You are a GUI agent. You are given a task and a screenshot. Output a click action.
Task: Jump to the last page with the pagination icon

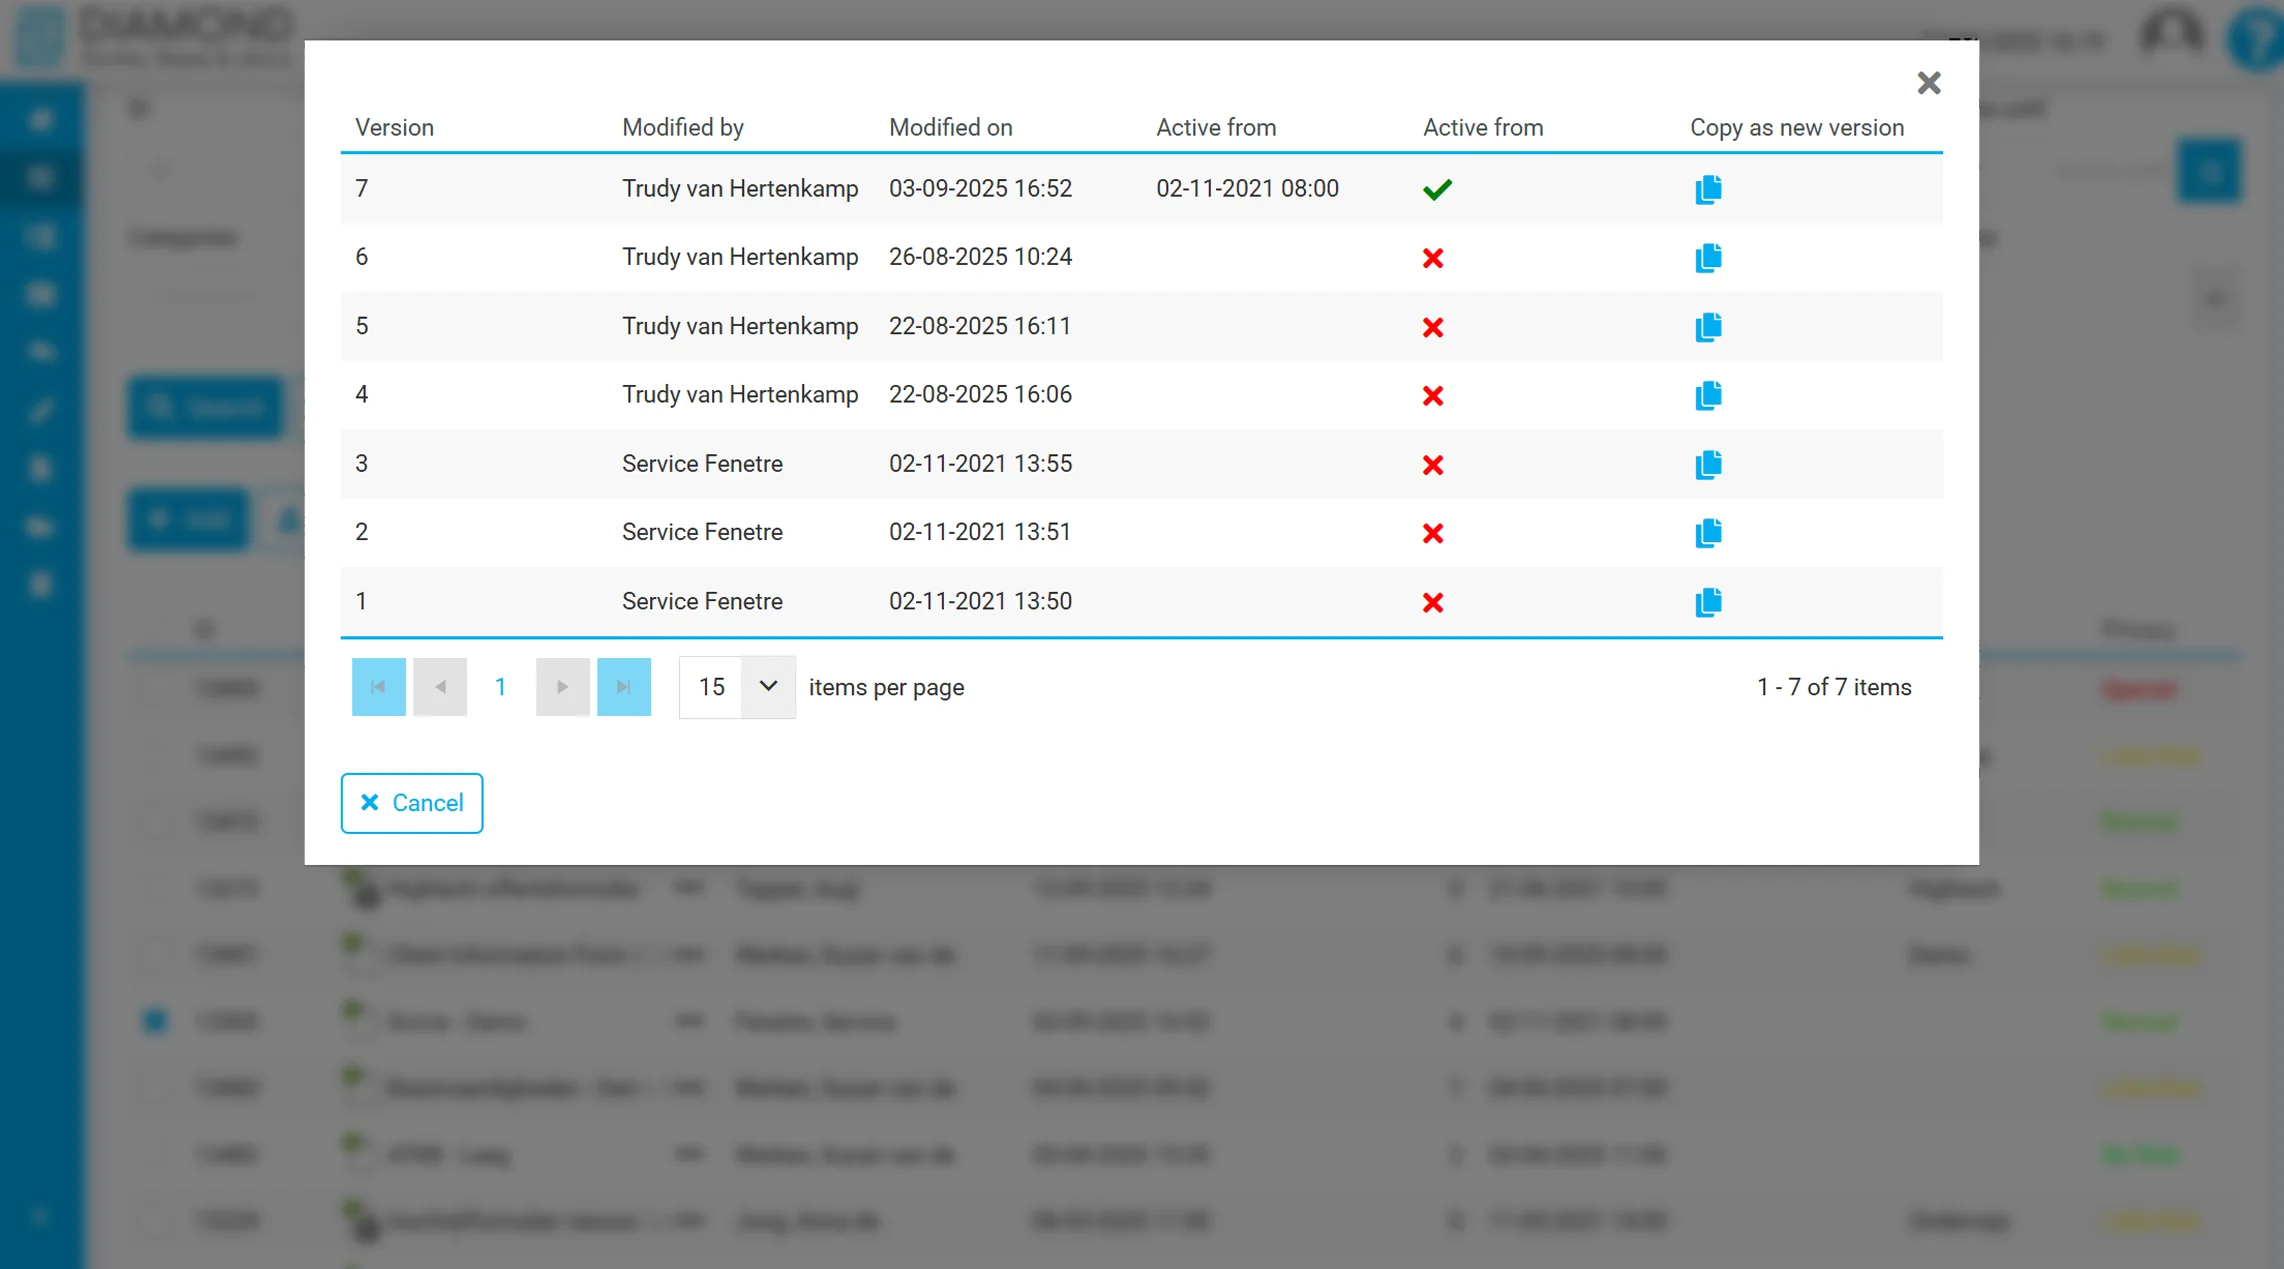pyautogui.click(x=623, y=687)
